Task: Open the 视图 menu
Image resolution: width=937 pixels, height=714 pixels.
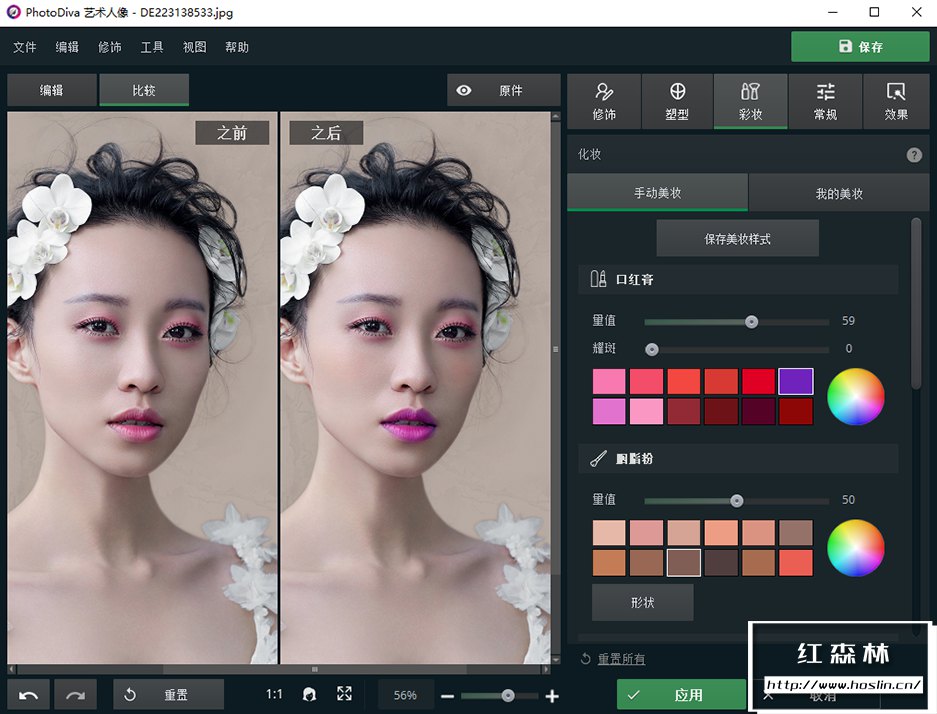Action: coord(194,47)
